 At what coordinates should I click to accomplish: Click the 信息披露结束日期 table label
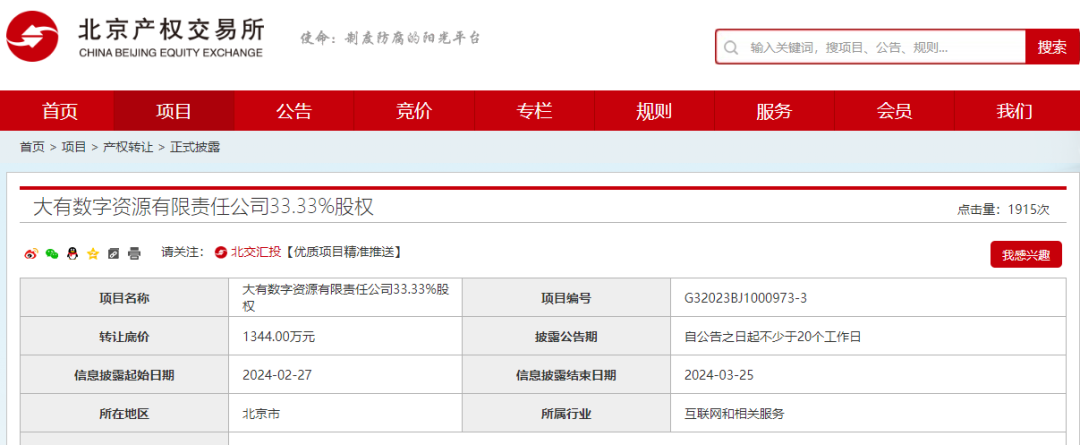coord(565,375)
